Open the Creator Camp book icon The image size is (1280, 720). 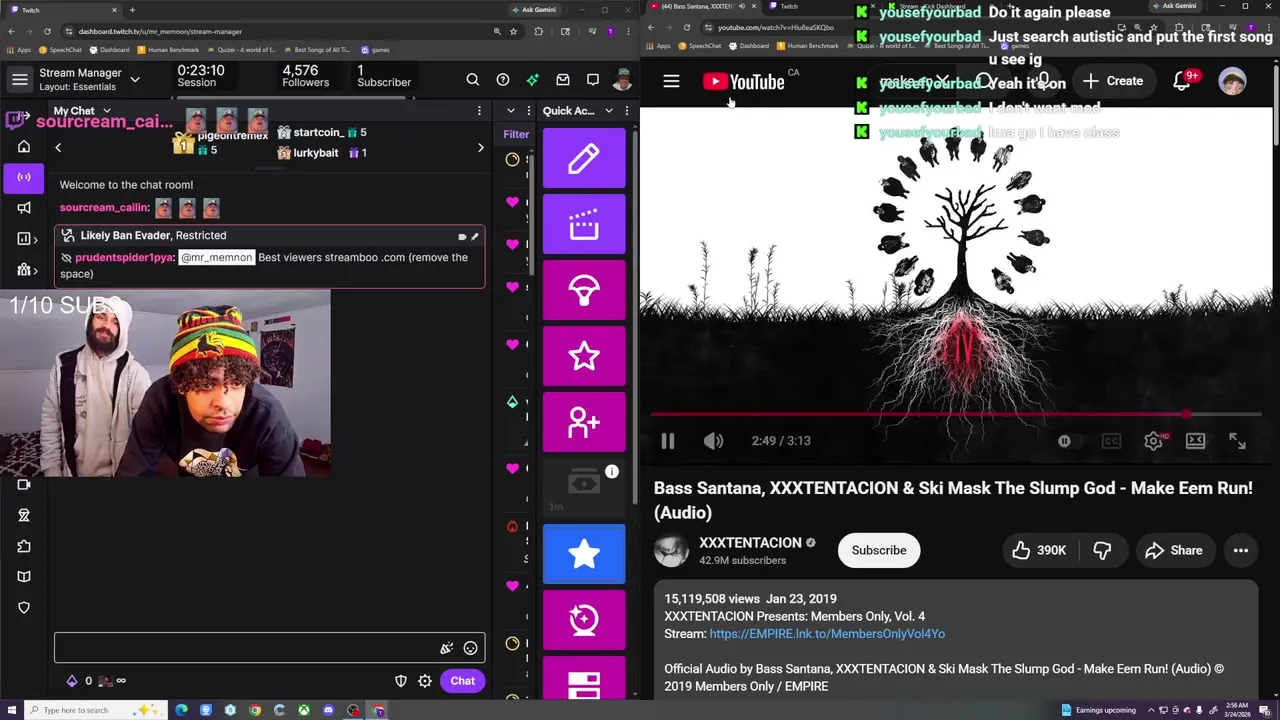(x=24, y=577)
